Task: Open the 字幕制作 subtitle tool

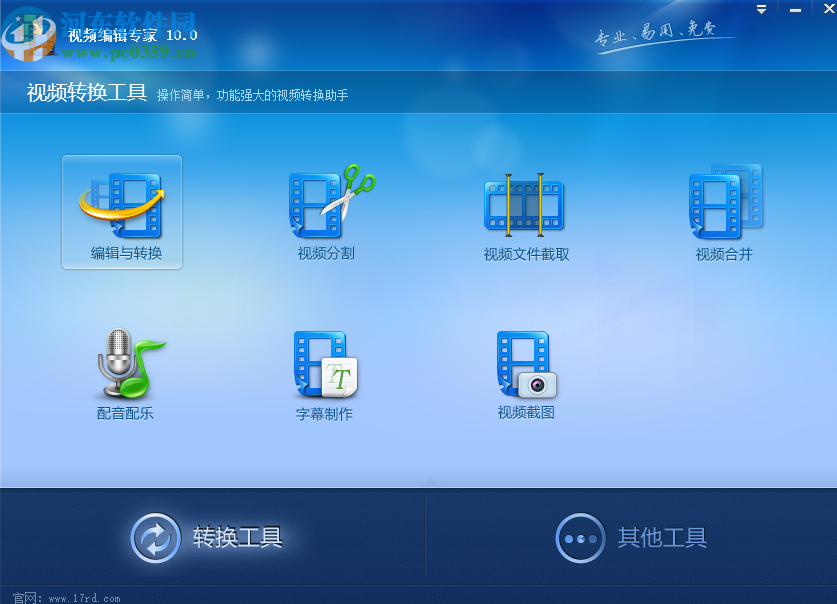Action: tap(325, 375)
